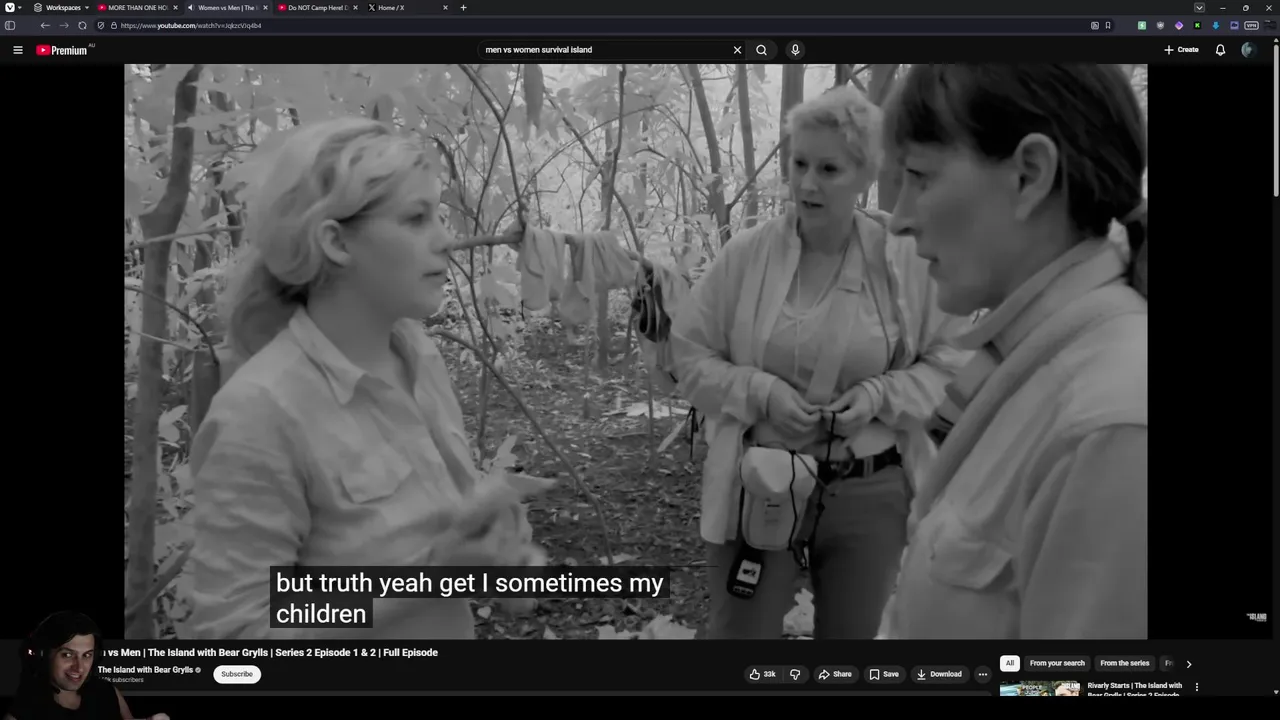
Task: Open The Island with Bear Grylls channel
Action: 145,670
